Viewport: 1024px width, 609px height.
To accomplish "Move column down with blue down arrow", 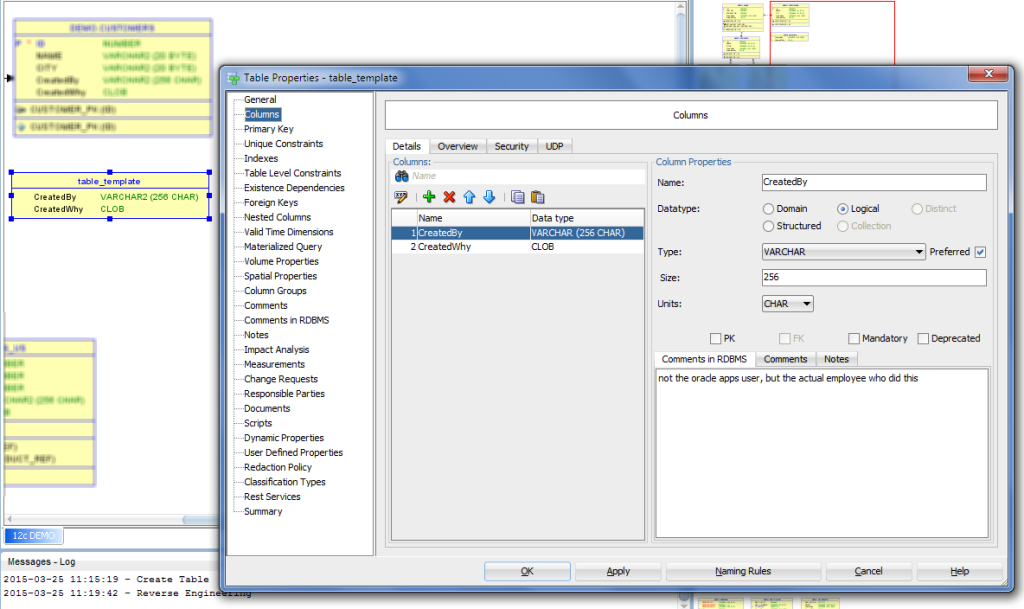I will [x=489, y=197].
